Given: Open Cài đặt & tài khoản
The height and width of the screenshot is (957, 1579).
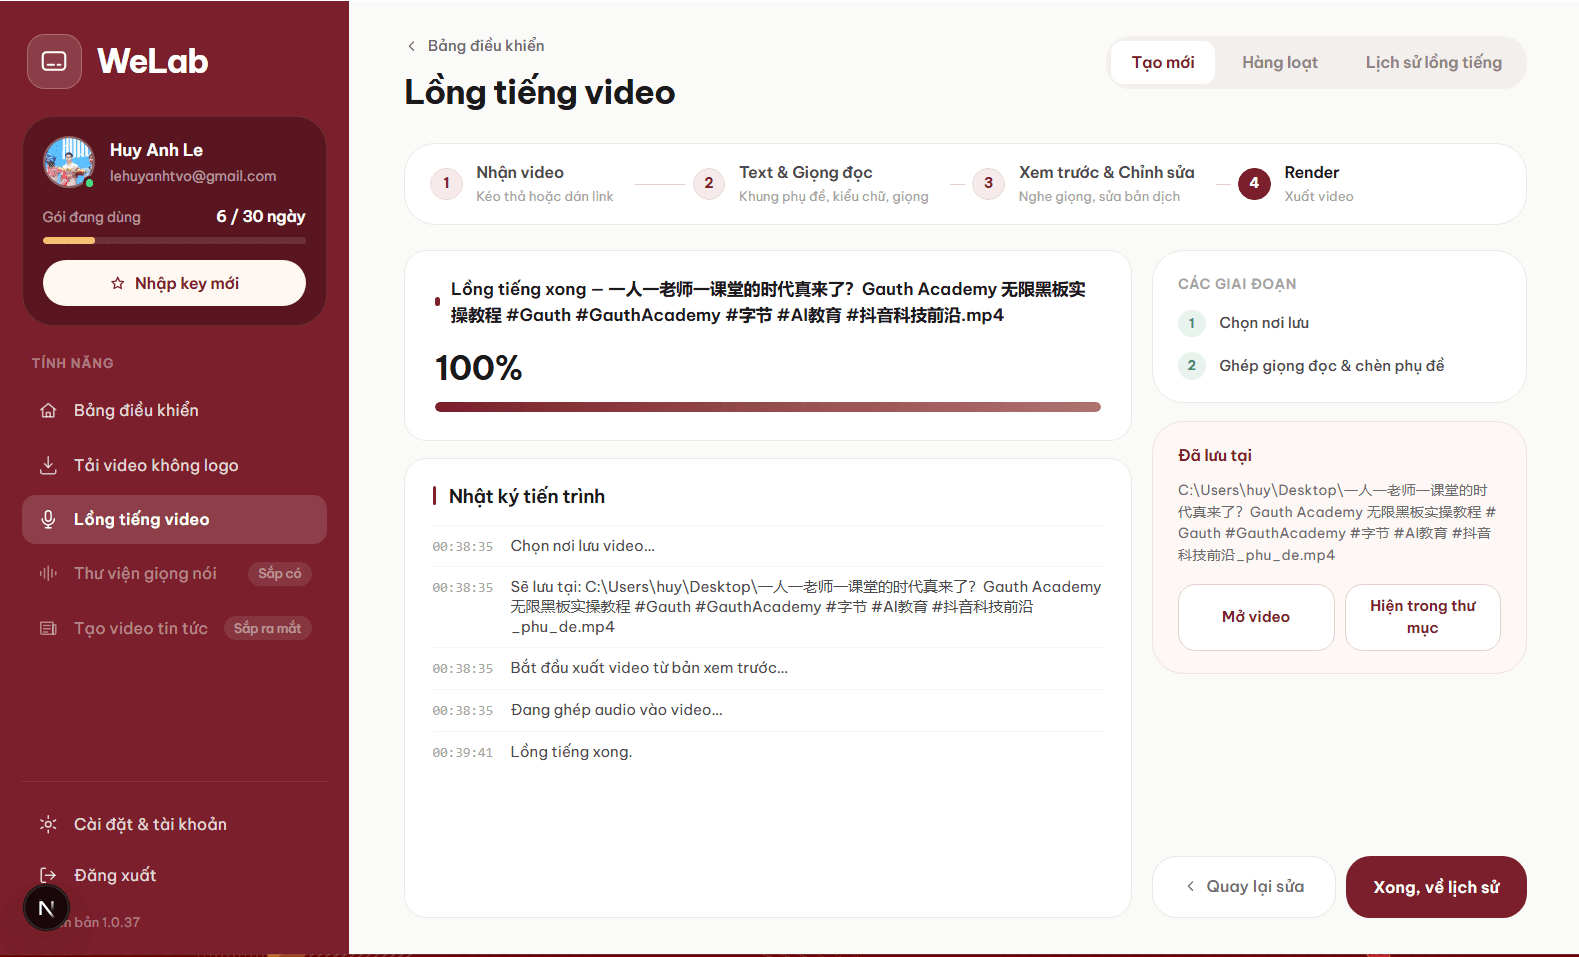Looking at the screenshot, I should (174, 824).
